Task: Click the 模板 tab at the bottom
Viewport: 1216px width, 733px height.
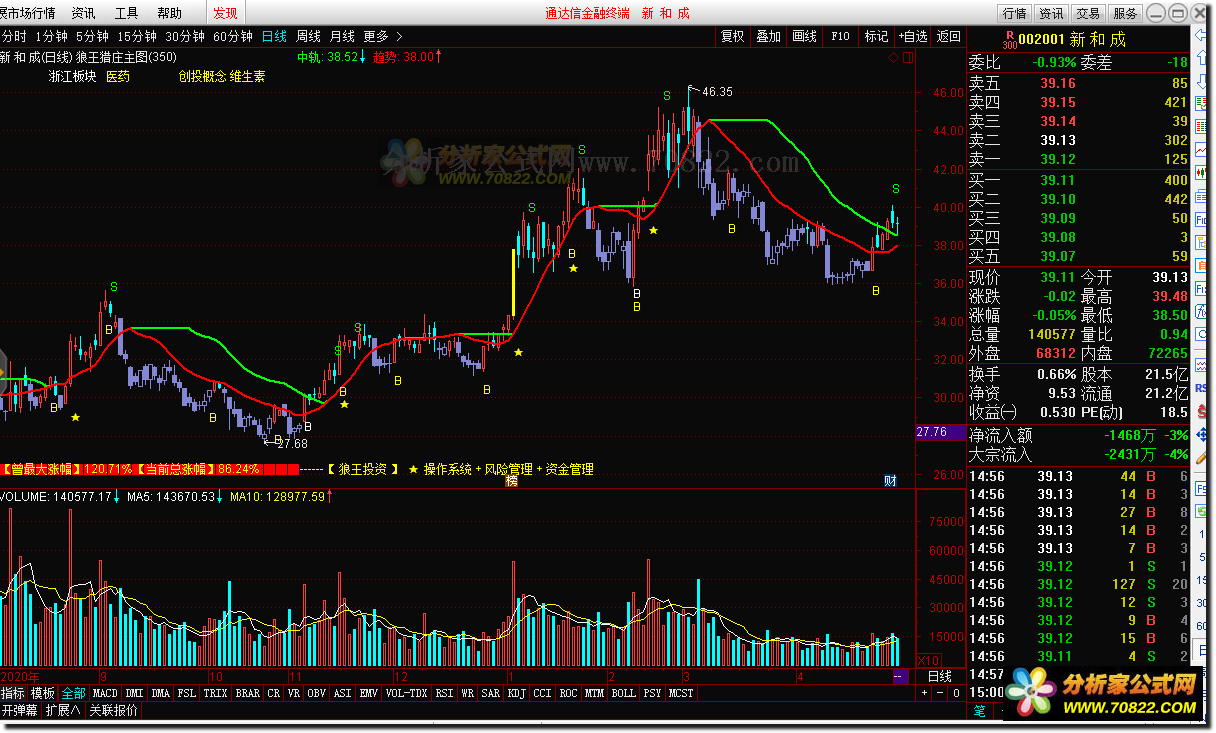Action: [43, 693]
